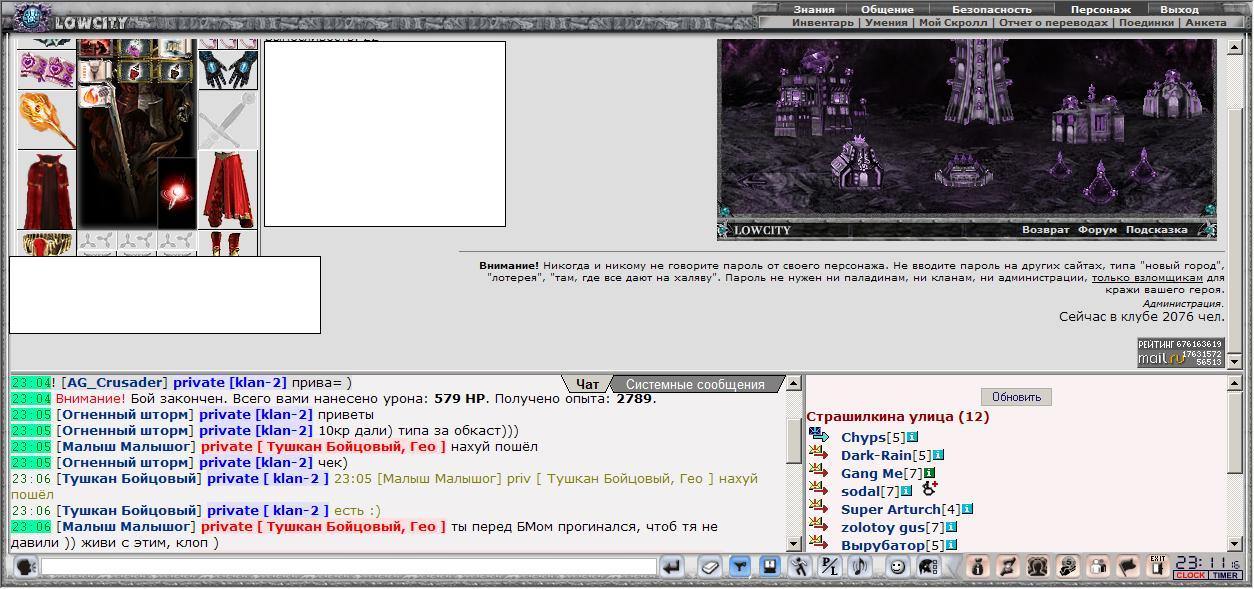Click the info icon next to Chyps
Screen dimensions: 1254x589
[x=912, y=437]
